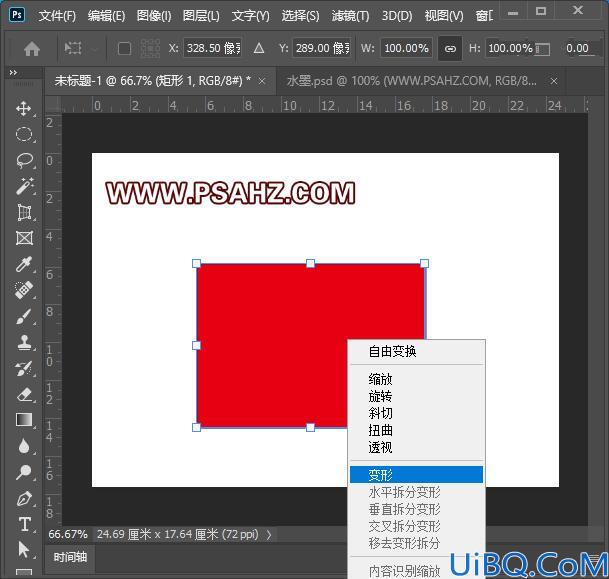Image resolution: width=609 pixels, height=579 pixels.
Task: Select the Move tool
Action: (x=24, y=108)
